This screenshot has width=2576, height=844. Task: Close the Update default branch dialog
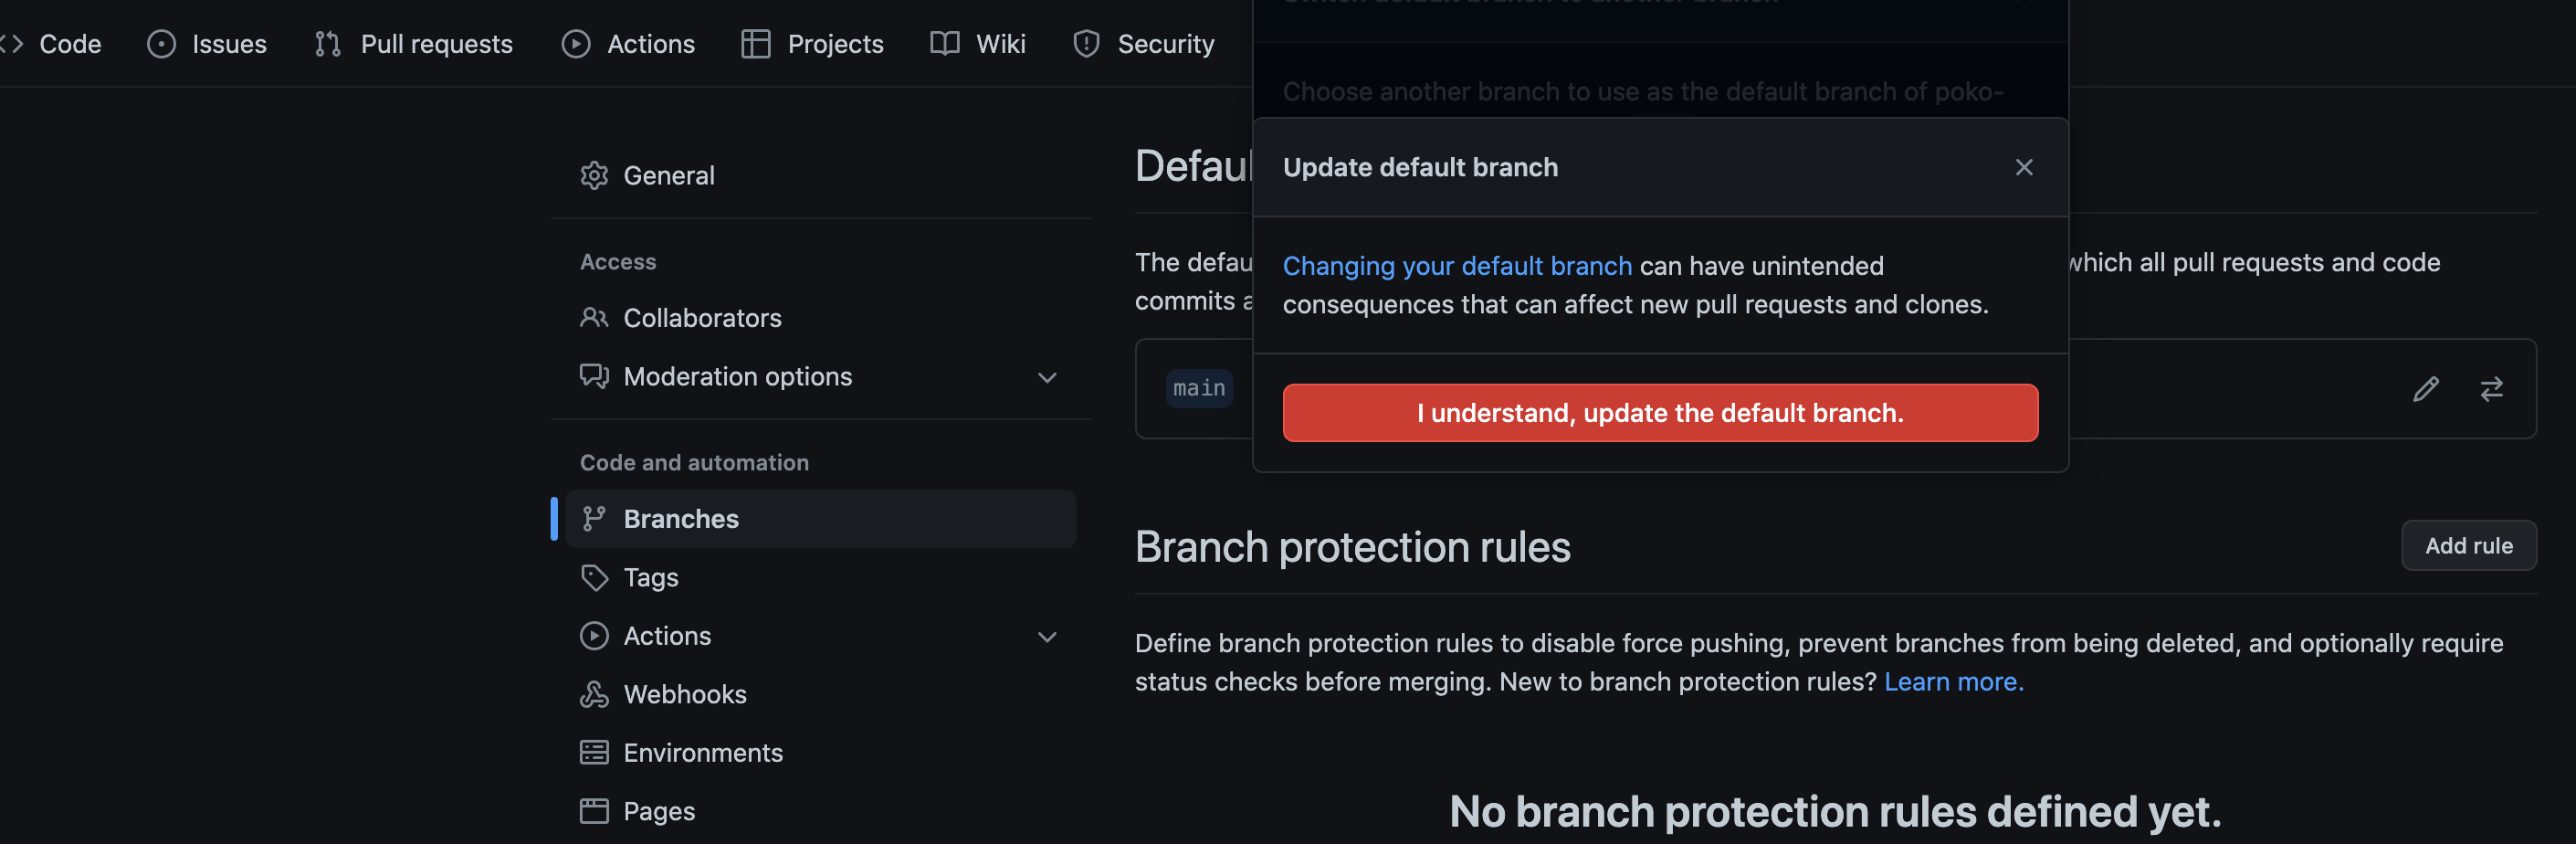[2023, 167]
